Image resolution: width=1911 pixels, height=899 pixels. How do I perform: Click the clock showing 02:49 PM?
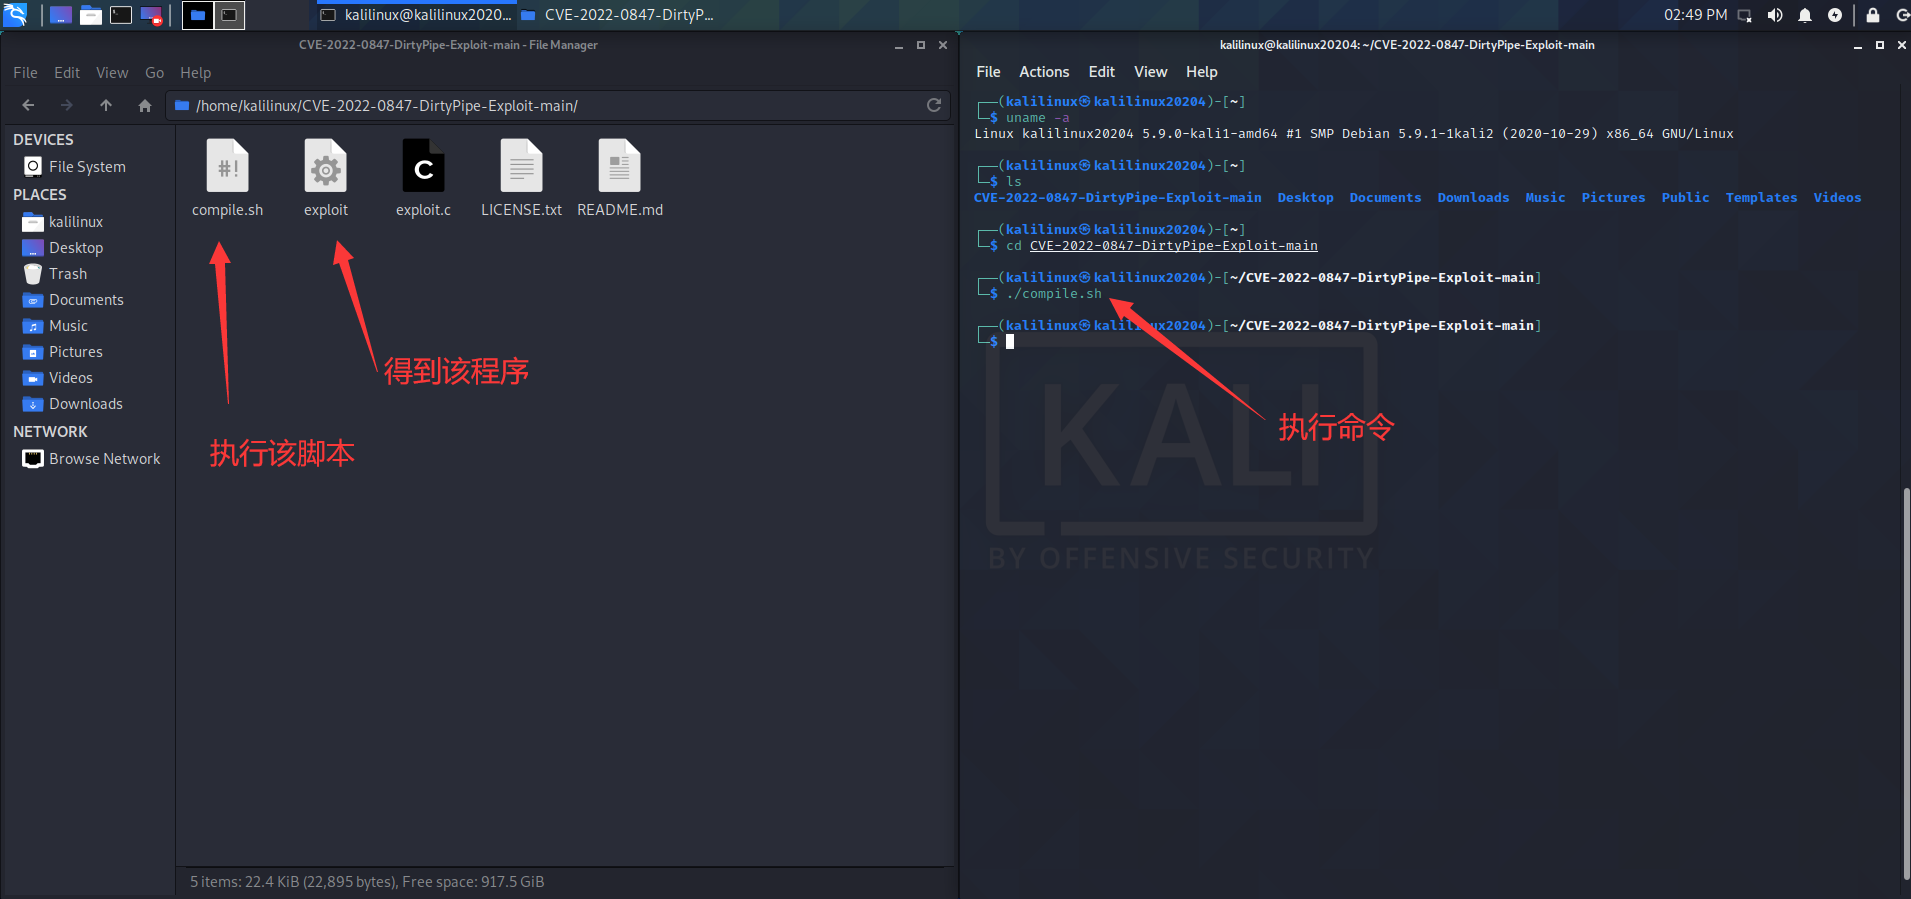pyautogui.click(x=1695, y=15)
